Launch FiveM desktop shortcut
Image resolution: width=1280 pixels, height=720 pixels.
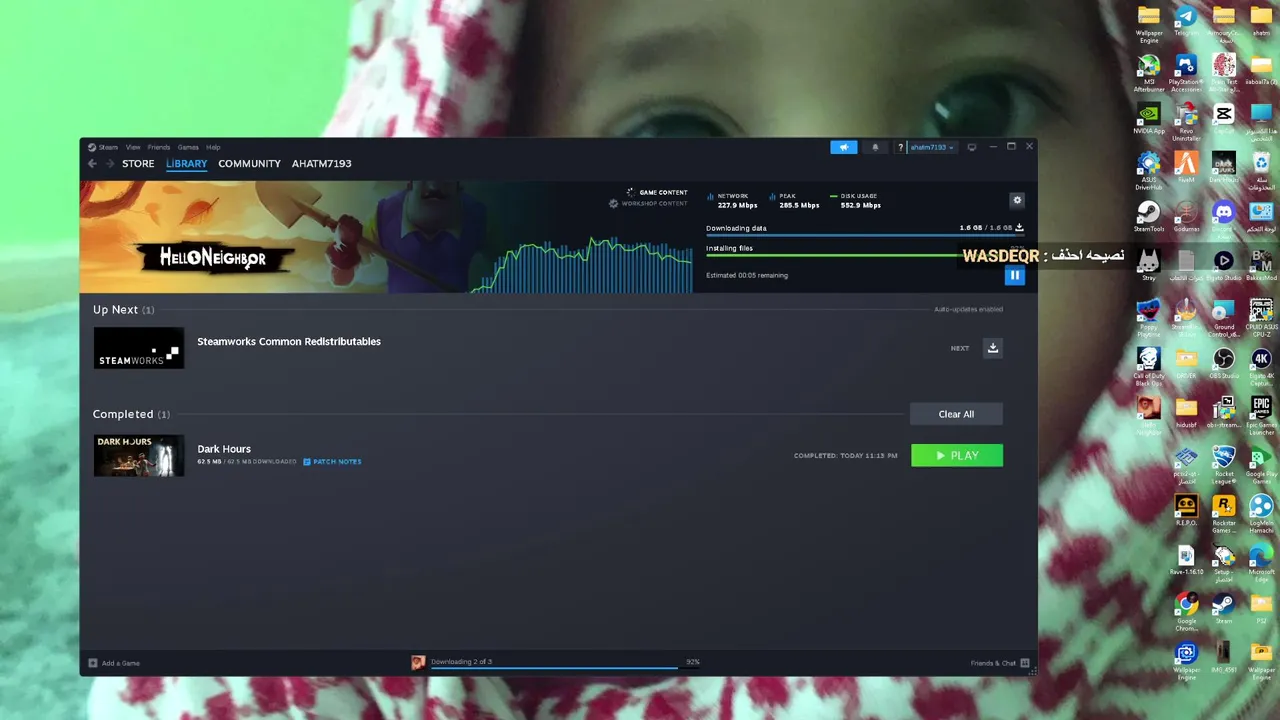pyautogui.click(x=1186, y=168)
